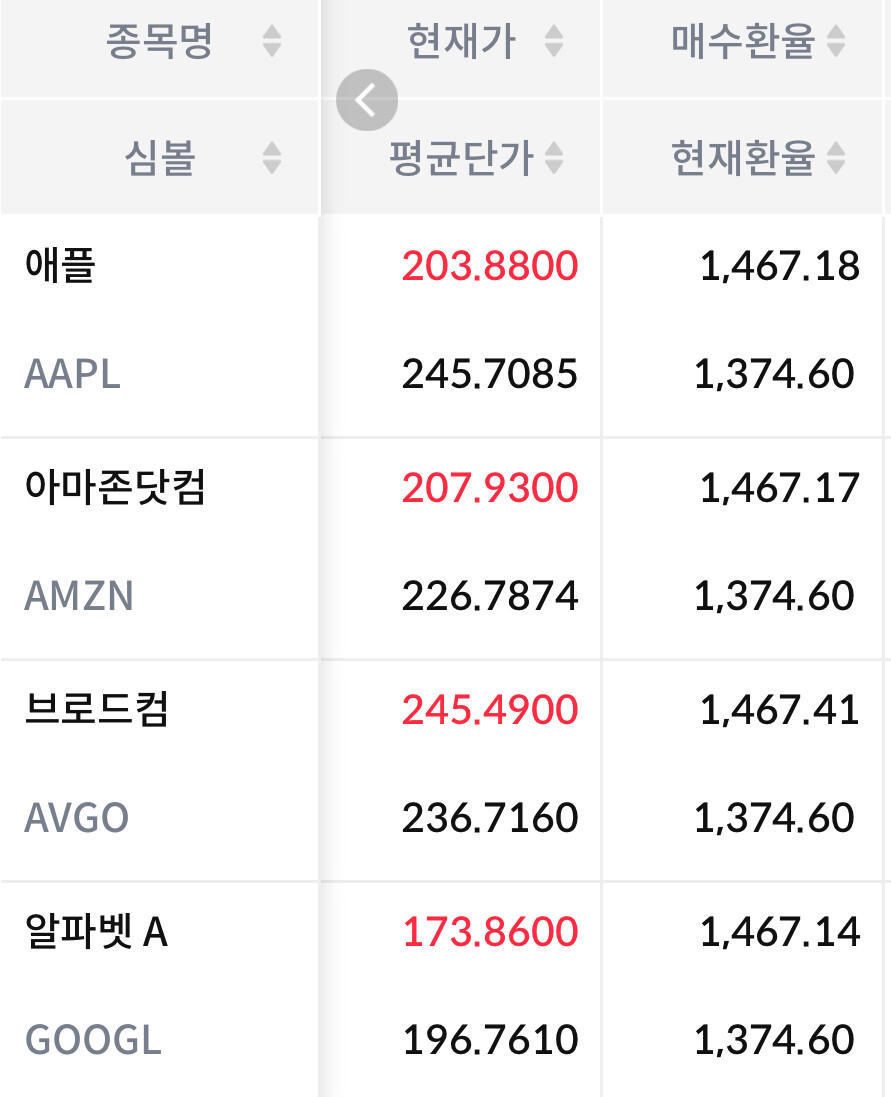Click Apple's current price 203.8800
The width and height of the screenshot is (891, 1097).
pos(490,266)
